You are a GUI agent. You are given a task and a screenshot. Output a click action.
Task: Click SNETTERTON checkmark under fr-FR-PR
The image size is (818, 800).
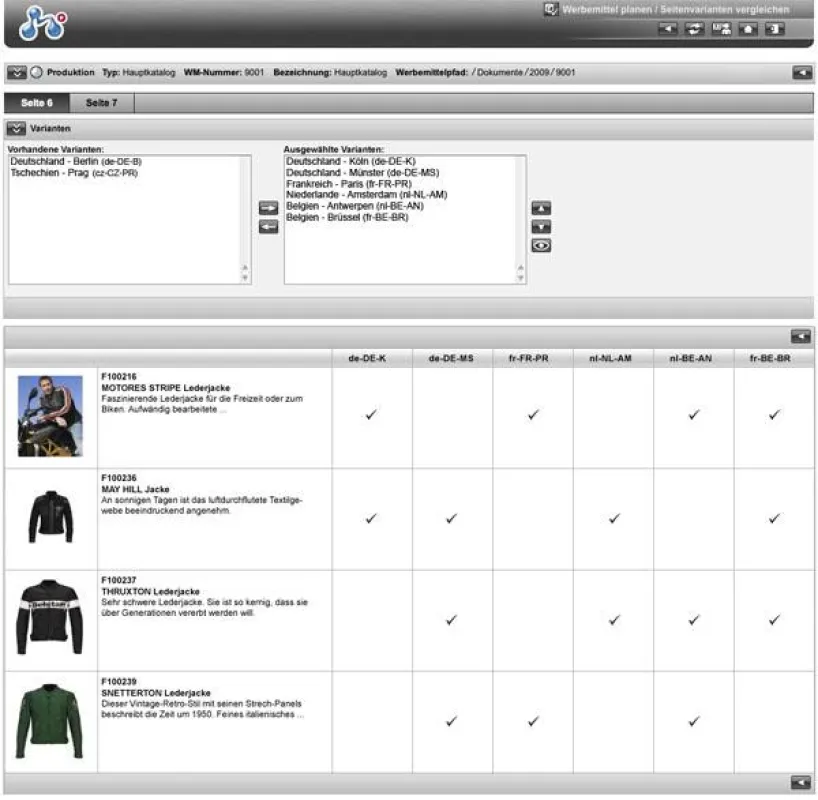[x=533, y=721]
